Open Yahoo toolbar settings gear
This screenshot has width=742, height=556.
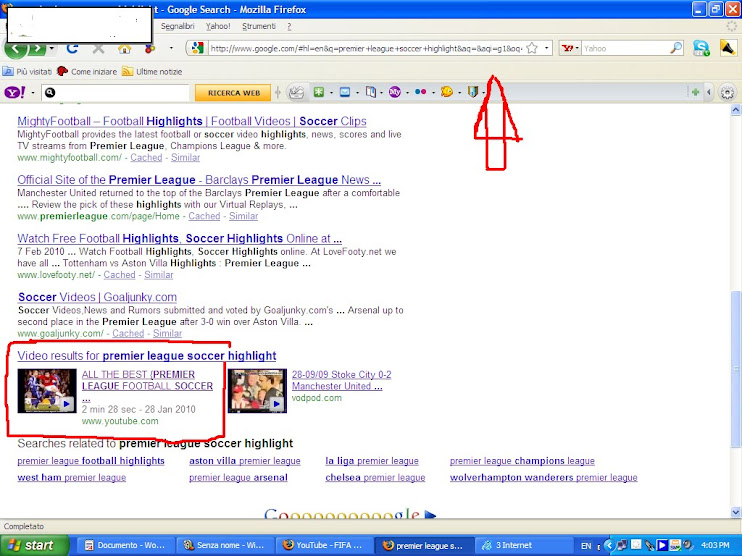coord(727,92)
